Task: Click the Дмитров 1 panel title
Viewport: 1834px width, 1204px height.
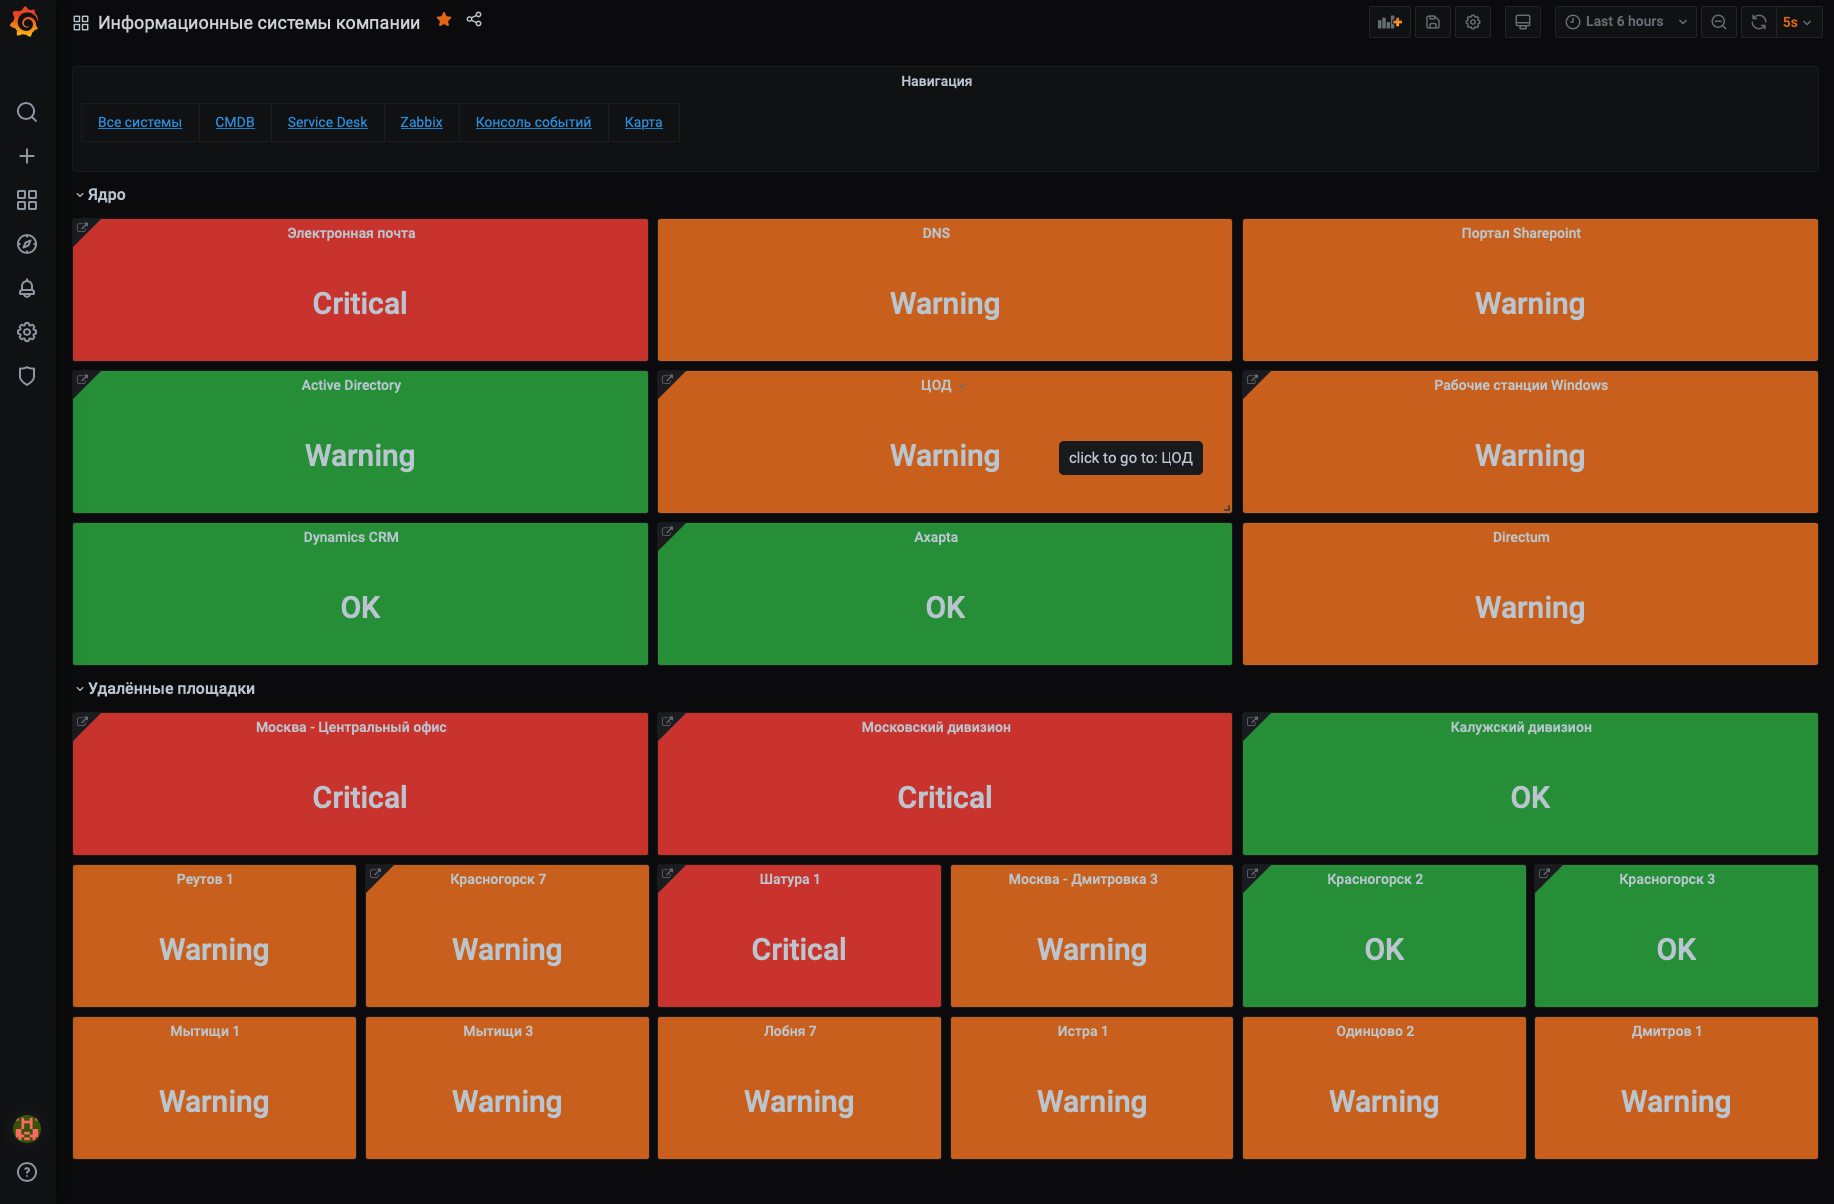Action: tap(1667, 1031)
